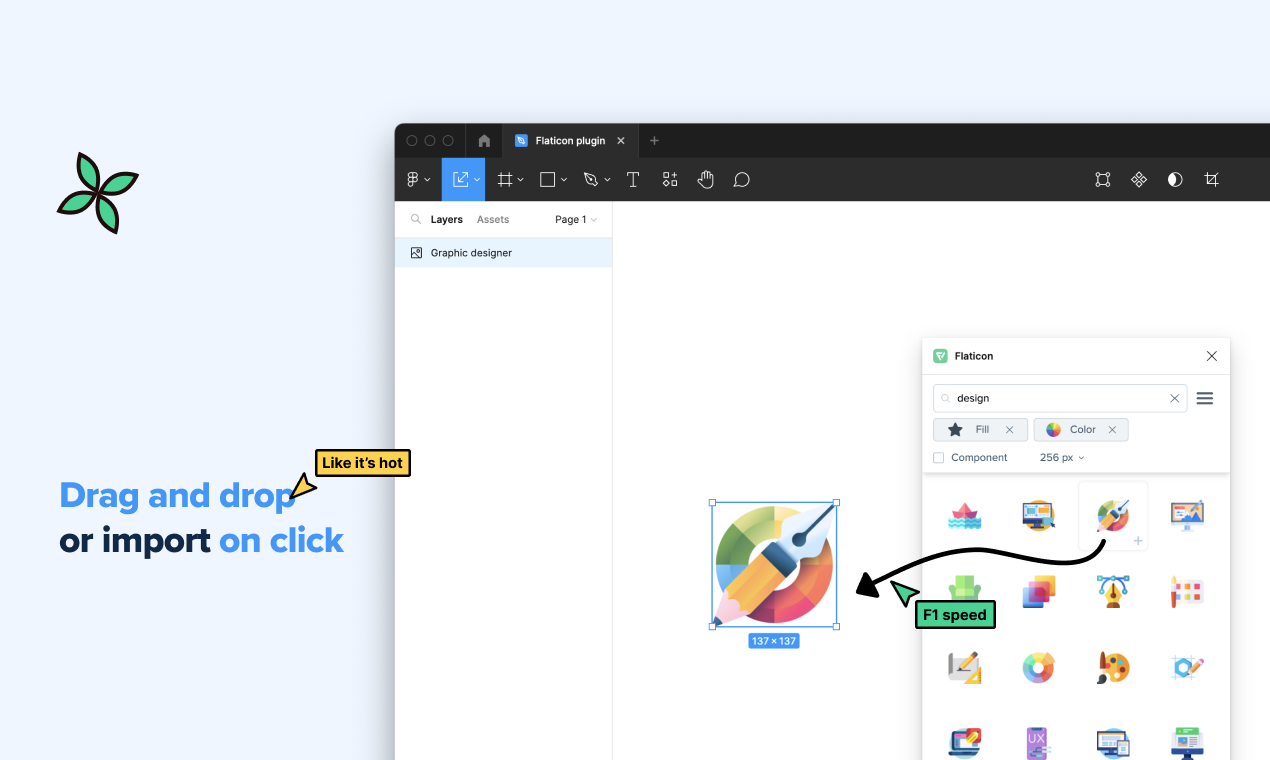Open the Pen tool dropdown arrow

tap(607, 180)
